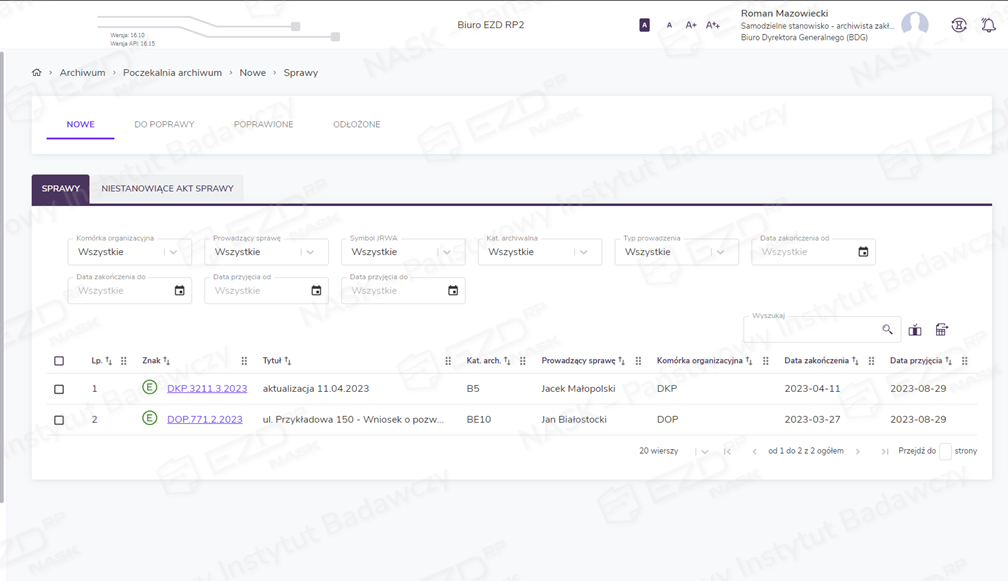Click the magnifier icon in Wyszukaj field
1008x581 pixels.
(887, 329)
